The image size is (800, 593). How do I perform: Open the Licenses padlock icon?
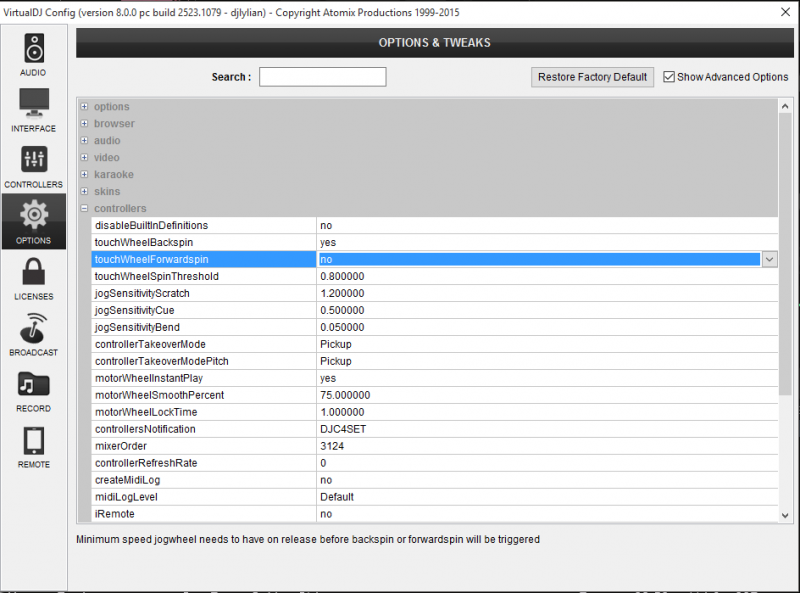(34, 272)
